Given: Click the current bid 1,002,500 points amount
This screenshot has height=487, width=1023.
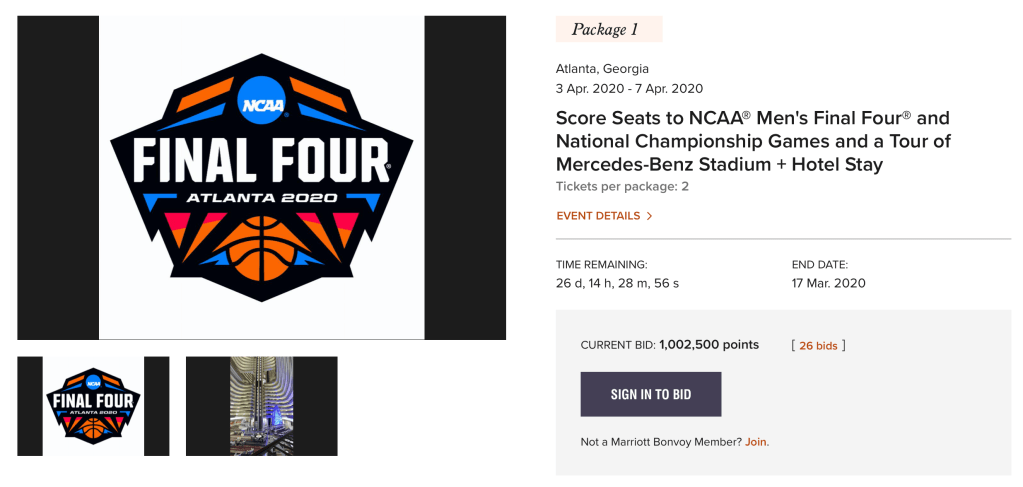Looking at the screenshot, I should pos(709,345).
